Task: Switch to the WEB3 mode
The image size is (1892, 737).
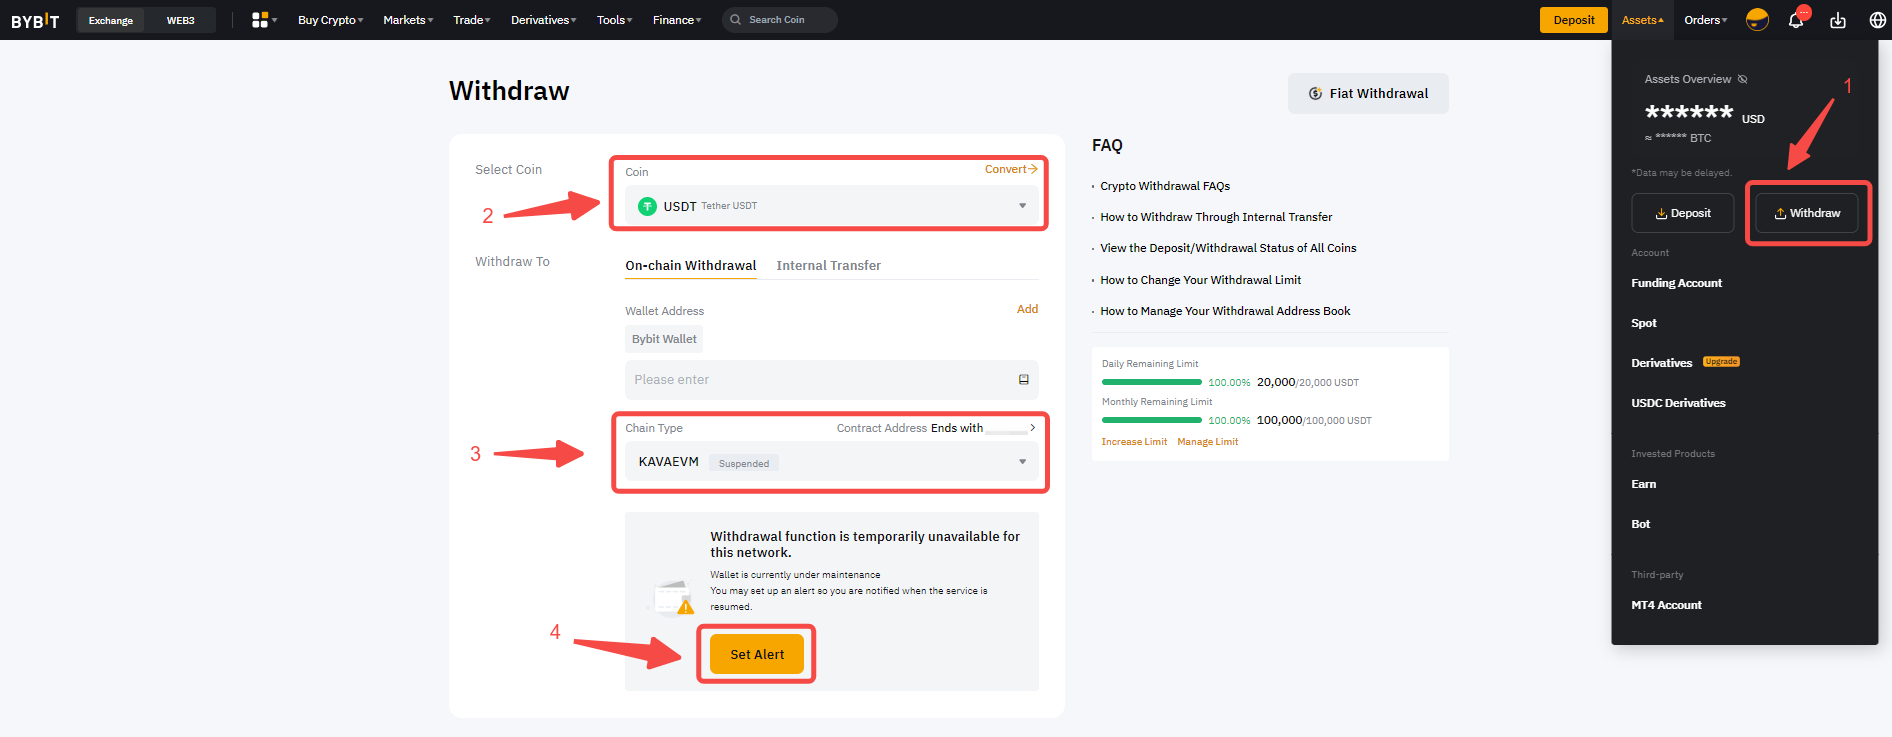Action: tap(181, 20)
